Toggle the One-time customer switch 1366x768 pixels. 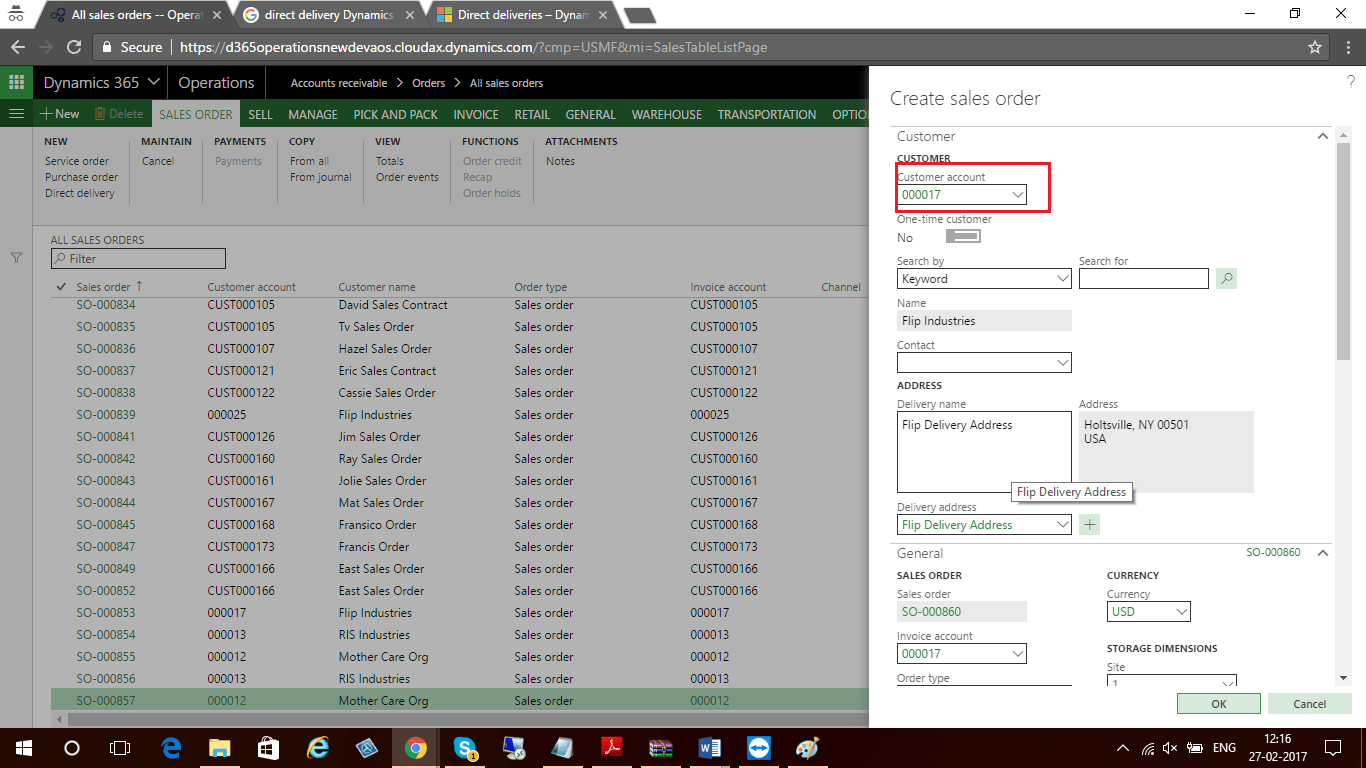961,236
